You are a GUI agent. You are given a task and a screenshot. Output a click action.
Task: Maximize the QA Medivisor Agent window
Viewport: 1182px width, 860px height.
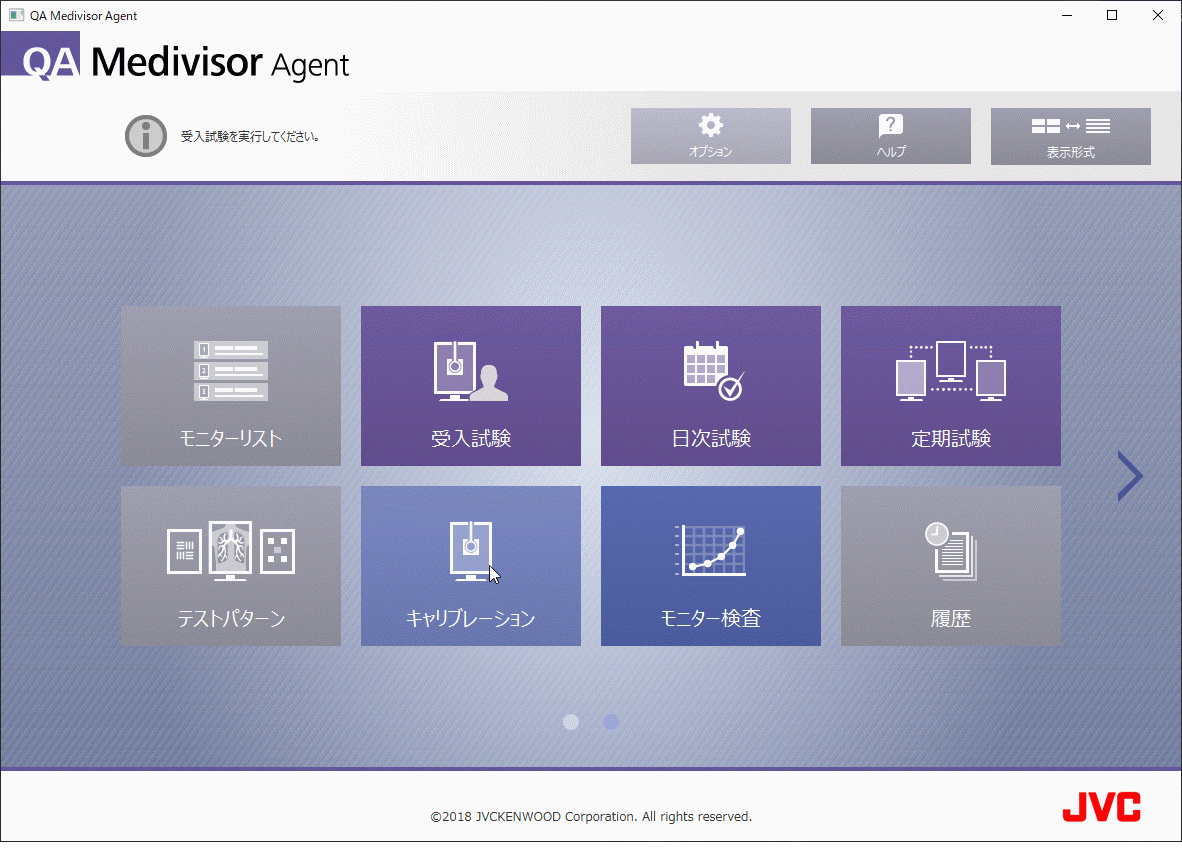[x=1112, y=15]
